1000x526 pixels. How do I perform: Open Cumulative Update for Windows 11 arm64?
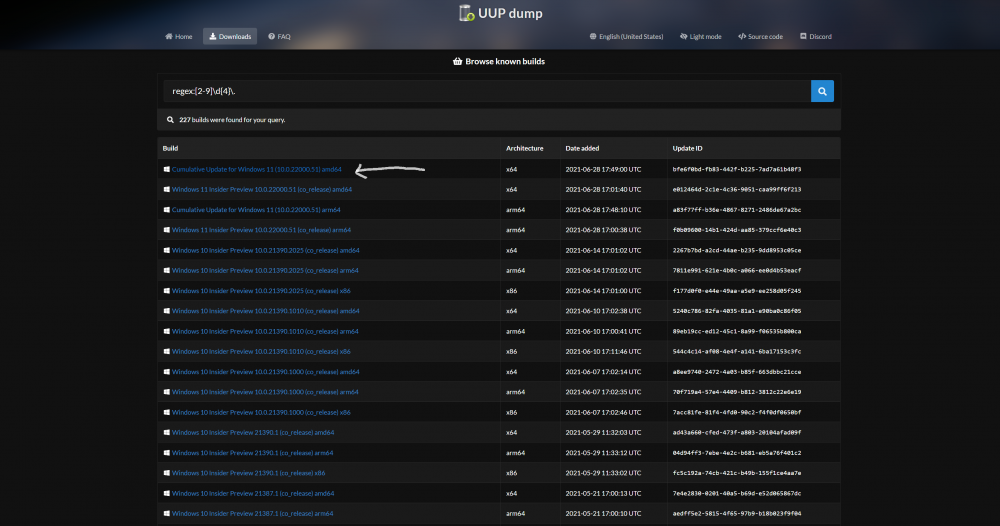(x=256, y=210)
